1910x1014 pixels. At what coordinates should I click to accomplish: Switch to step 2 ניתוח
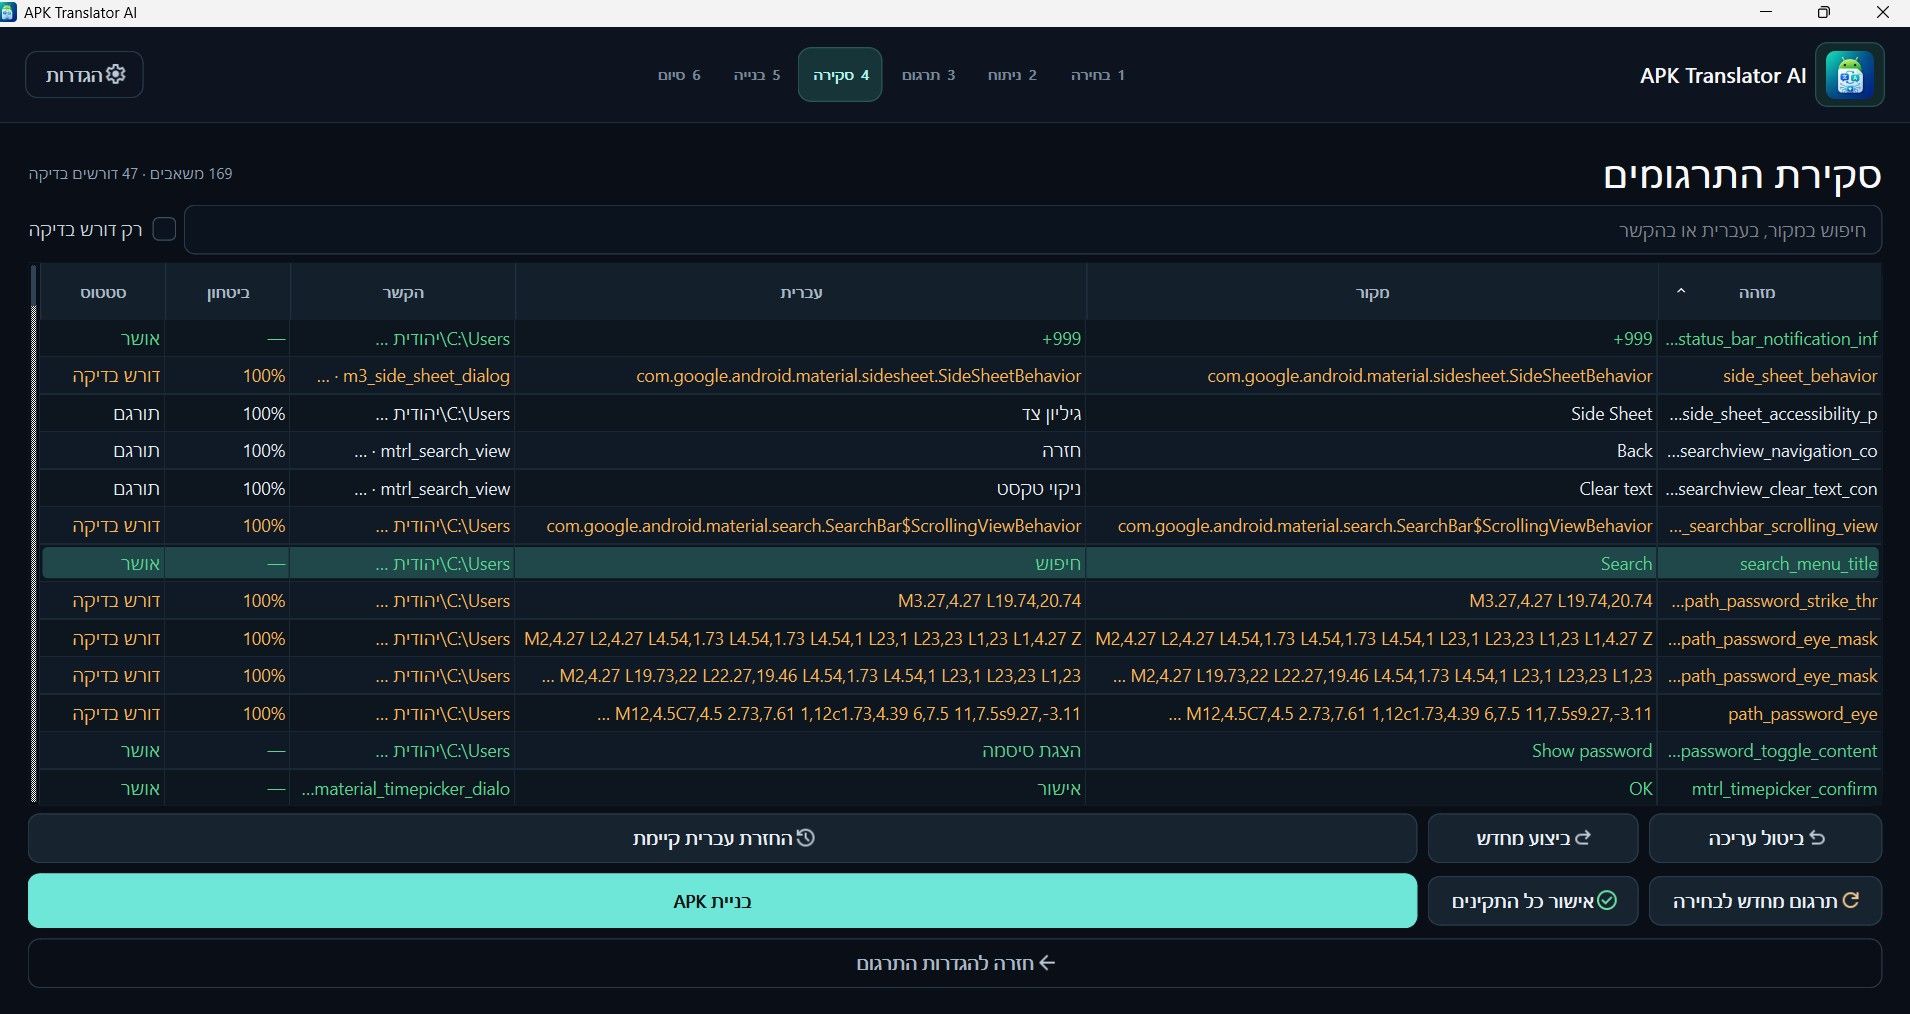tap(1012, 75)
